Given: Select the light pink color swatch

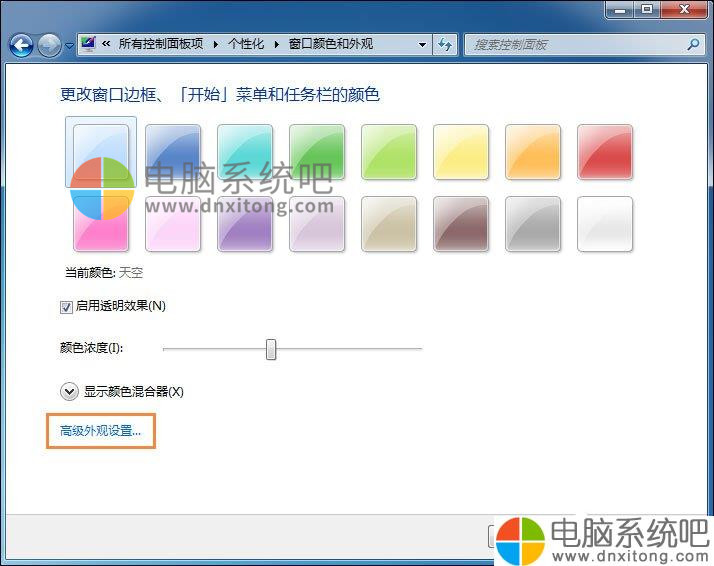Looking at the screenshot, I should point(173,224).
